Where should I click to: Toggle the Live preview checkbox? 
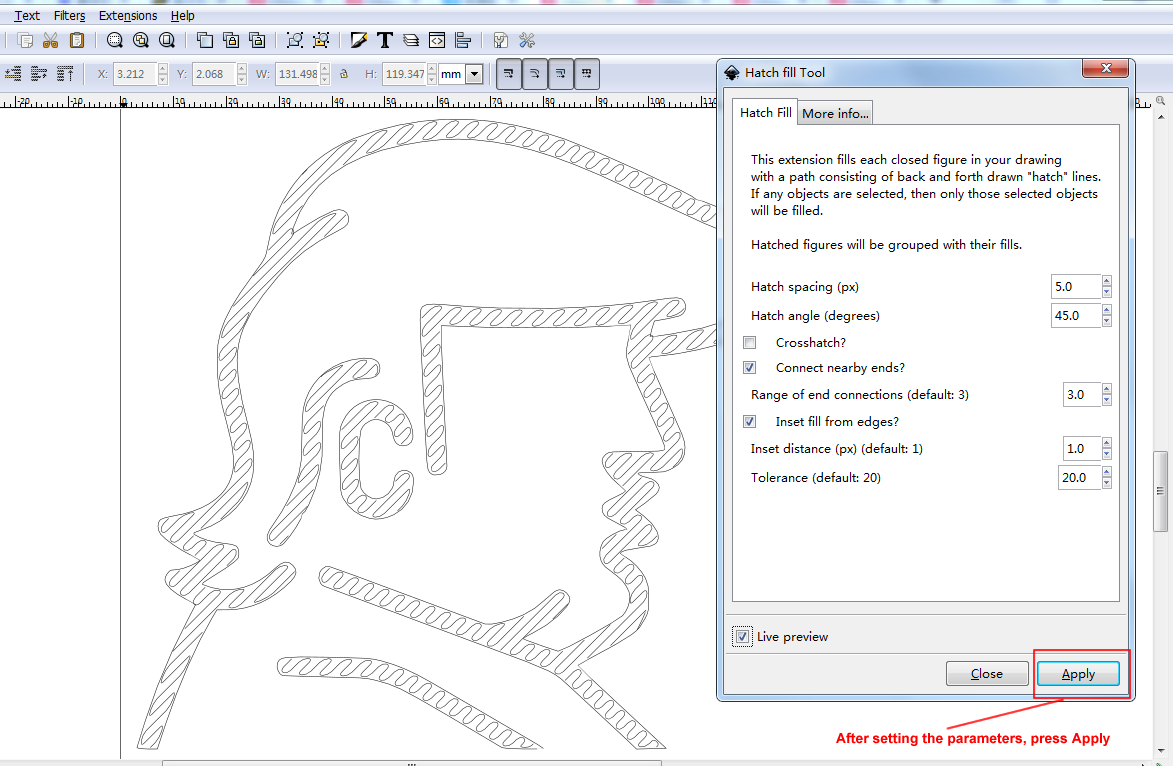pos(742,637)
